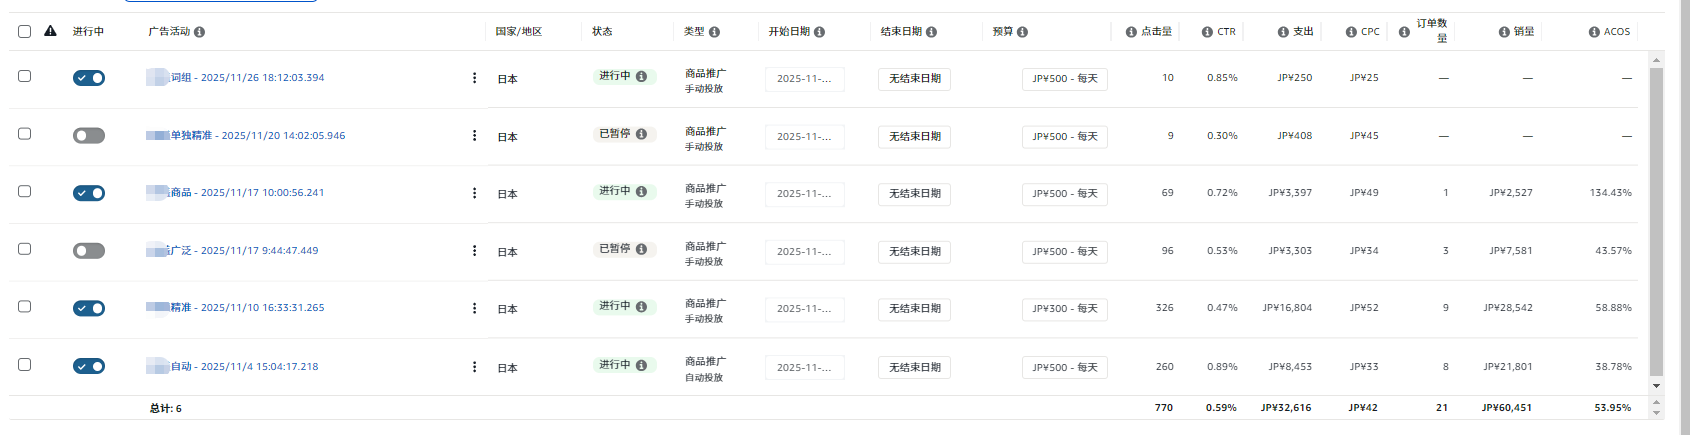Sort by ACOS column header
The height and width of the screenshot is (435, 1690).
[x=1616, y=32]
